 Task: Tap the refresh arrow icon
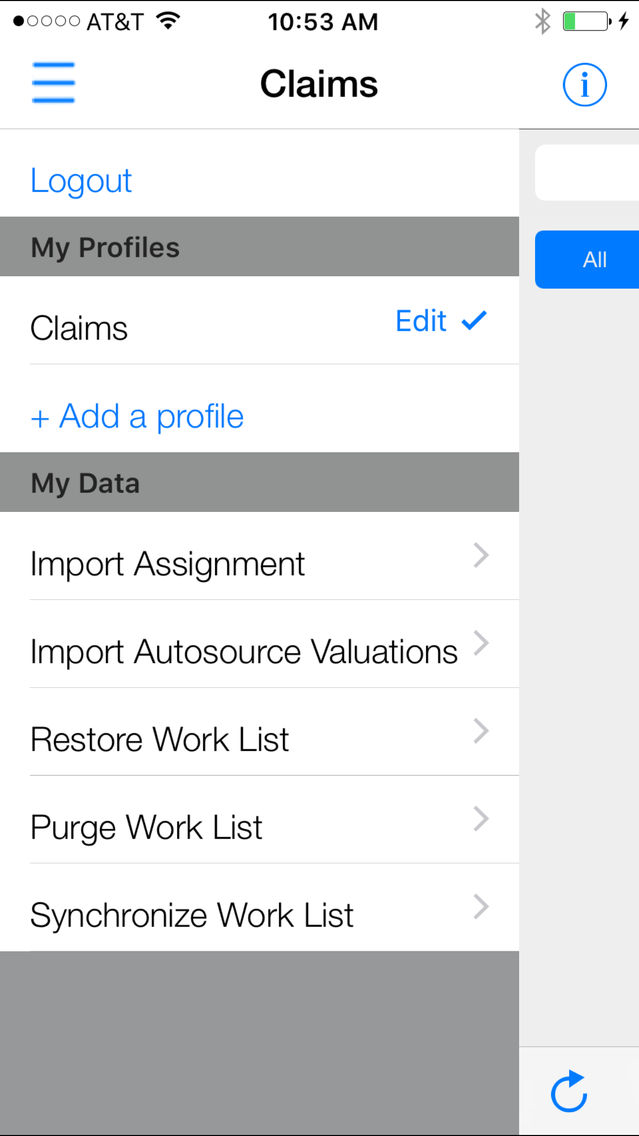click(569, 1090)
